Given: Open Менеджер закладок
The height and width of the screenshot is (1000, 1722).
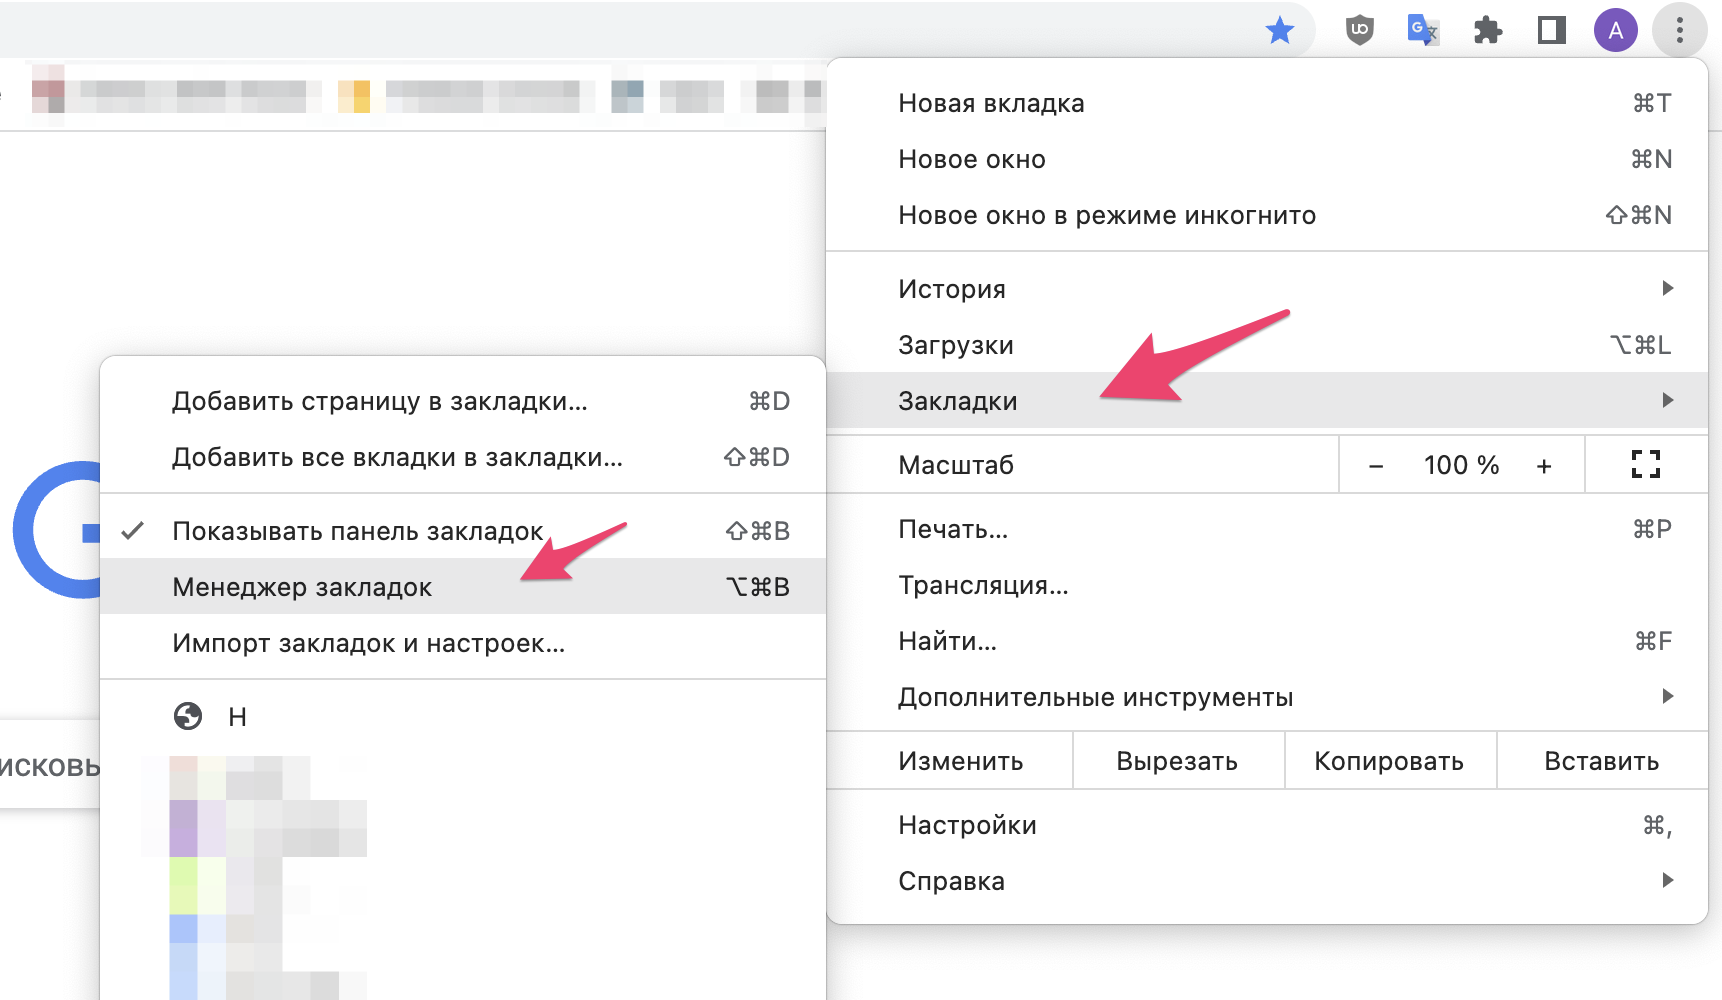Looking at the screenshot, I should coord(463,587).
